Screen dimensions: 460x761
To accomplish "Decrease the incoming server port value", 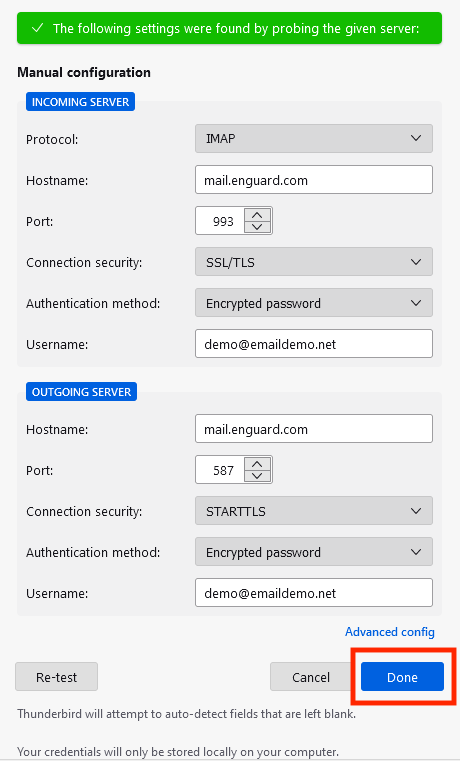I will (x=257, y=227).
